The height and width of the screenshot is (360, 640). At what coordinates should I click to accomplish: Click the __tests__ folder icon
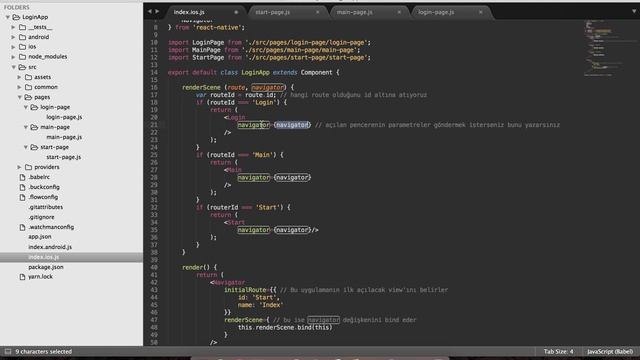(x=22, y=27)
